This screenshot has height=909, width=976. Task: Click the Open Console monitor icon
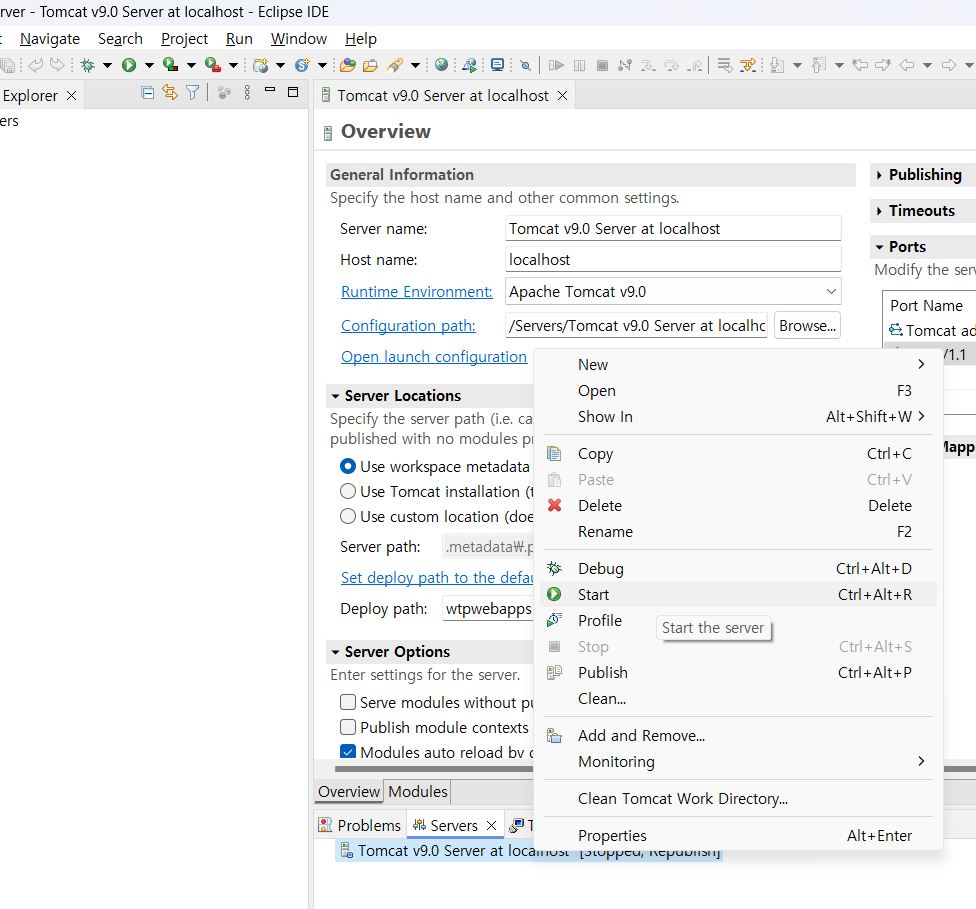click(497, 65)
